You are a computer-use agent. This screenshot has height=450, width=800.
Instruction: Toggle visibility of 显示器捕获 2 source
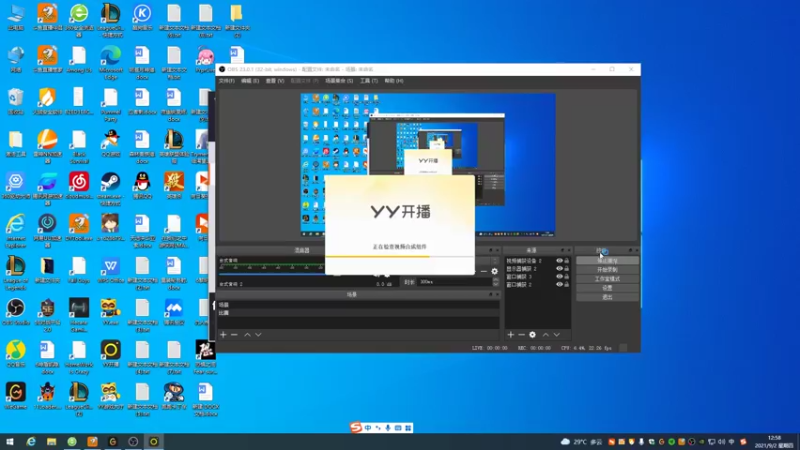tap(559, 268)
